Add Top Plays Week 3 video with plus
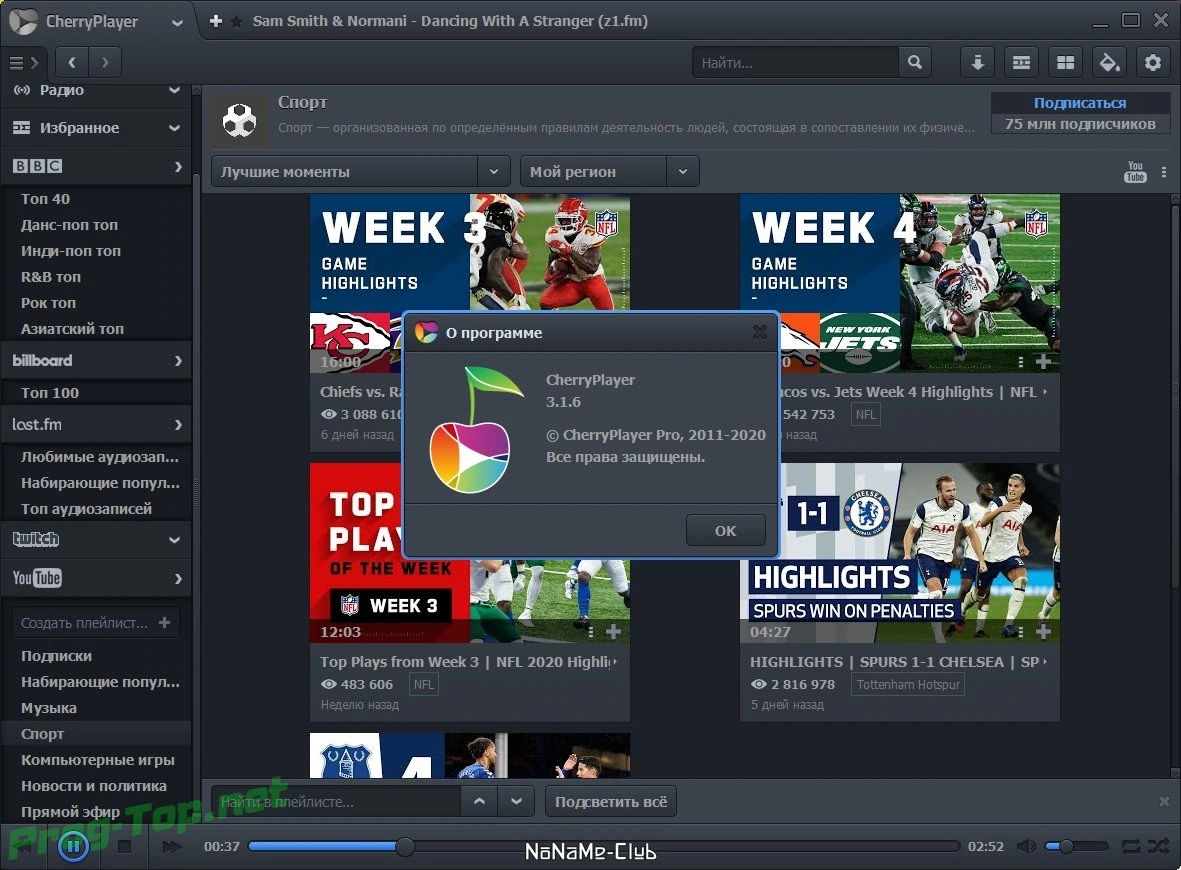The height and width of the screenshot is (870, 1181). (x=613, y=632)
